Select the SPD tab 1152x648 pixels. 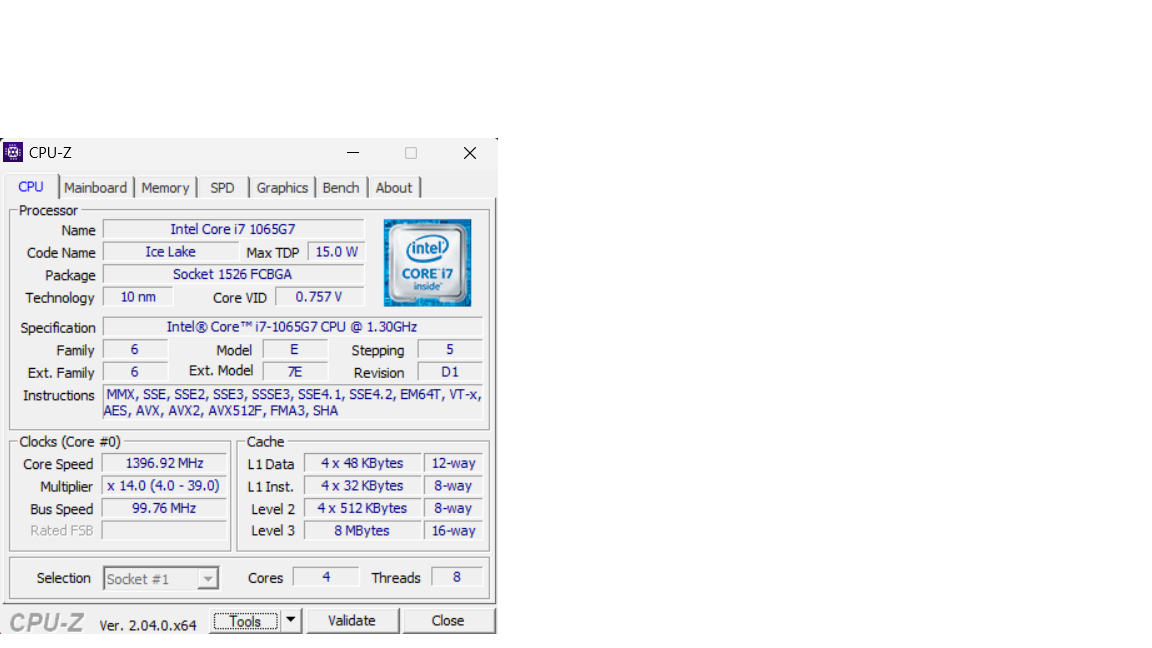click(222, 187)
